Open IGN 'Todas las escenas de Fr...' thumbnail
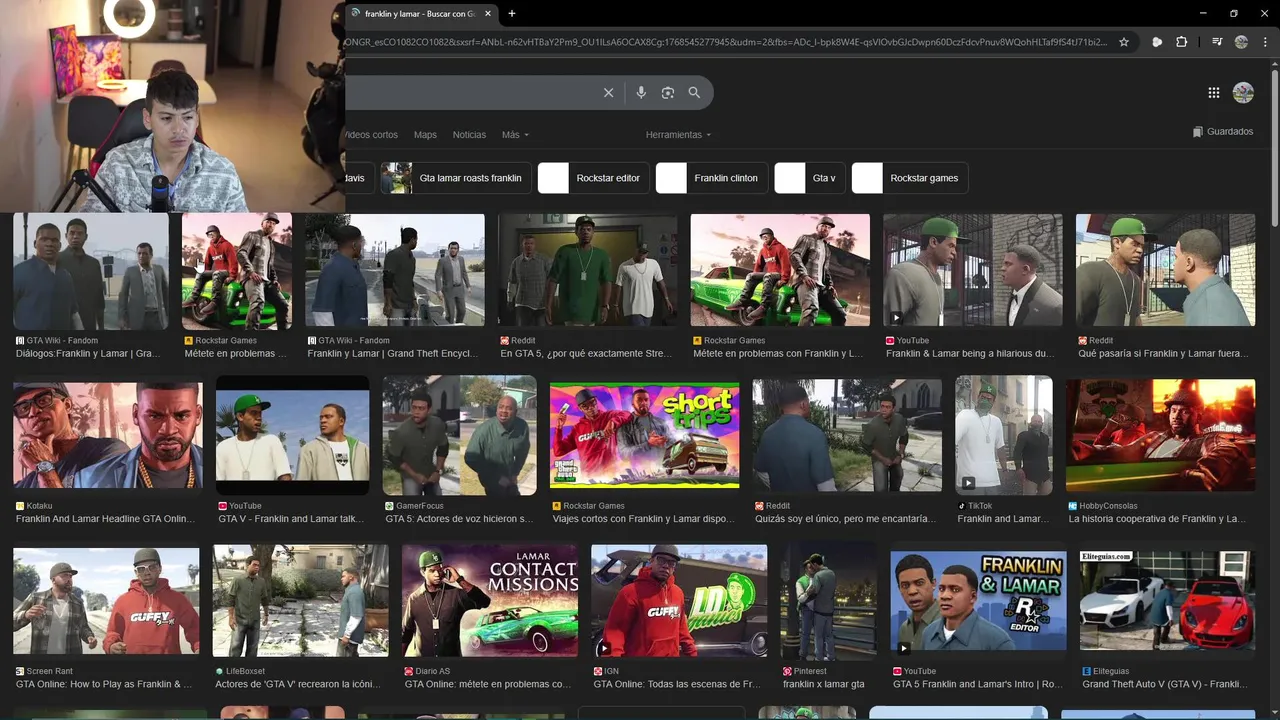 click(x=679, y=601)
